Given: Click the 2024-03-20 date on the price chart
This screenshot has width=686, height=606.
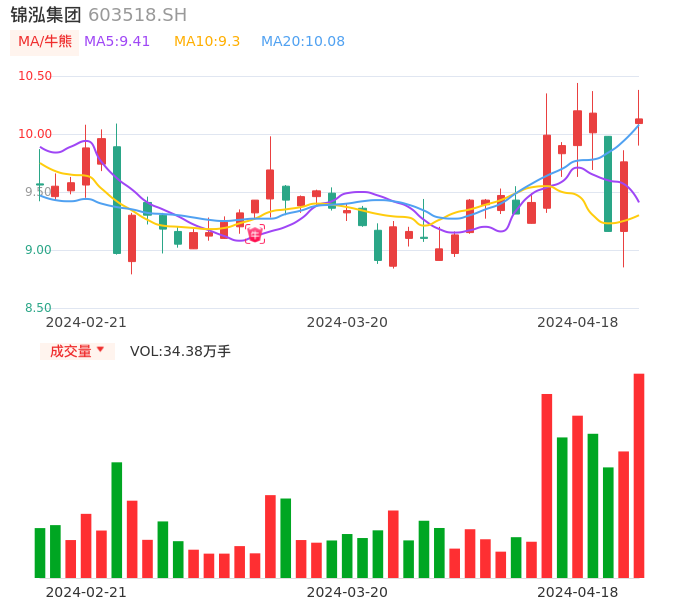Looking at the screenshot, I should click(347, 322).
